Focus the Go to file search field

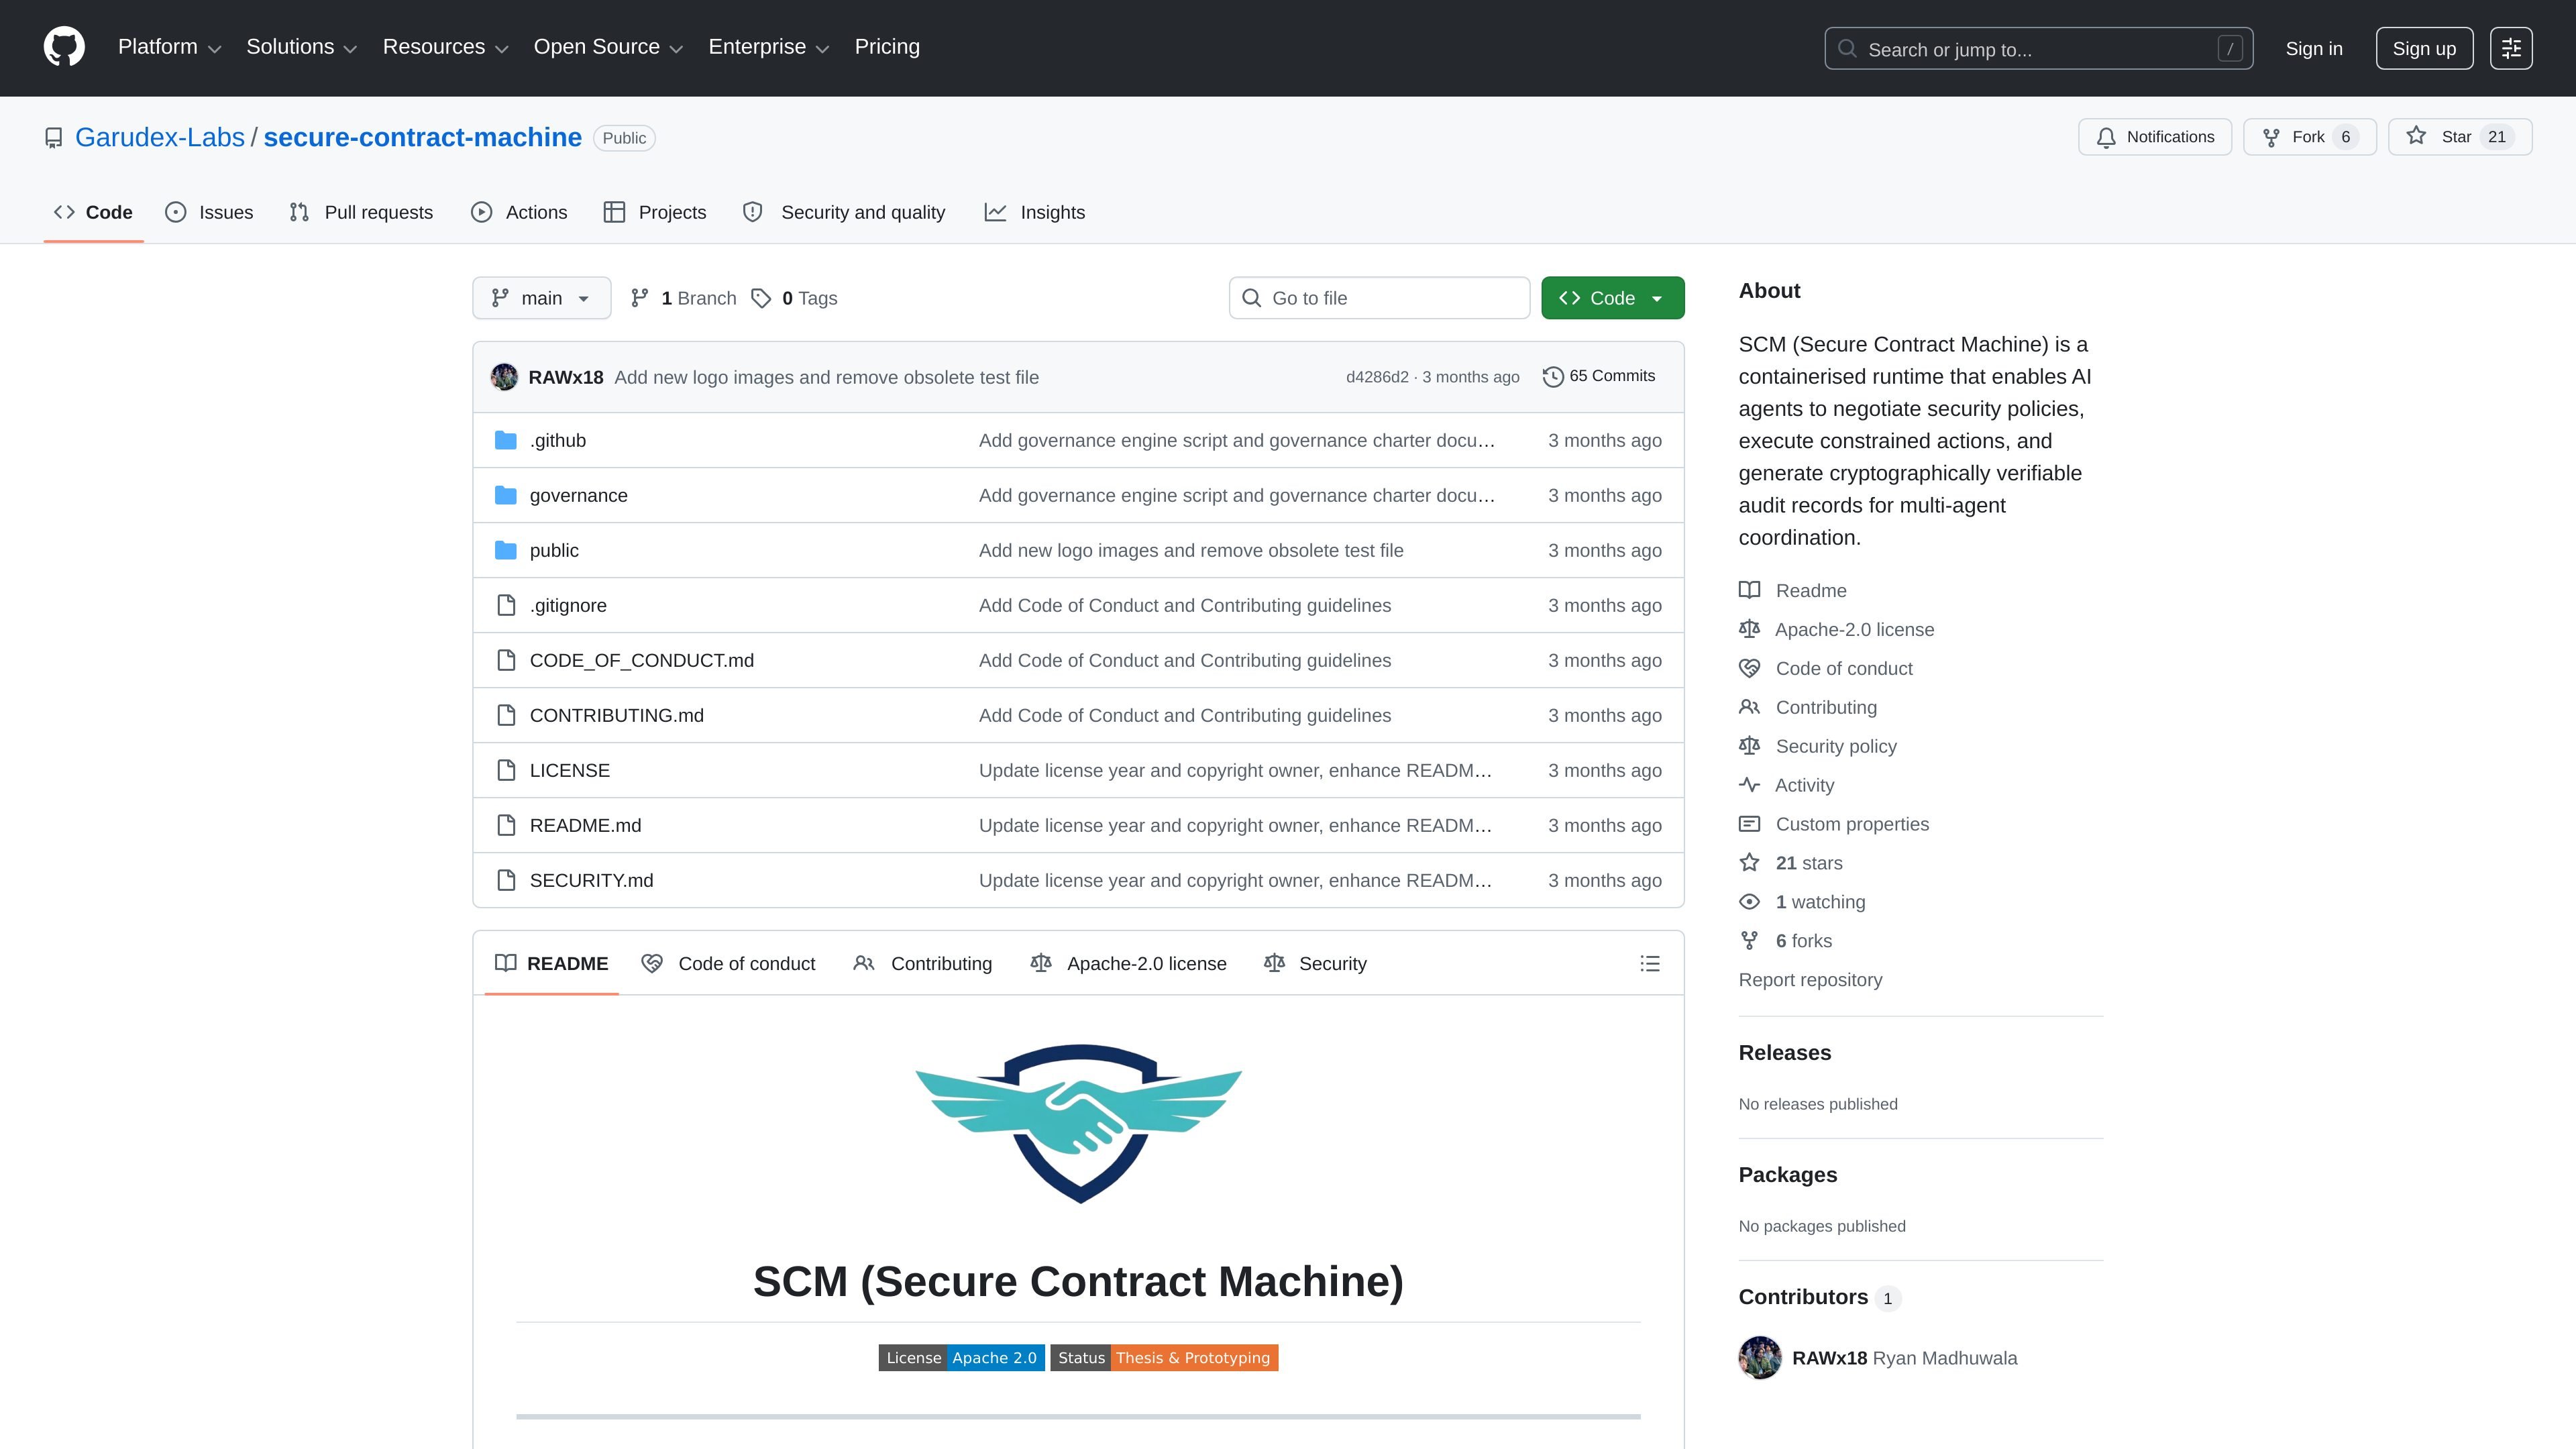pyautogui.click(x=1379, y=298)
